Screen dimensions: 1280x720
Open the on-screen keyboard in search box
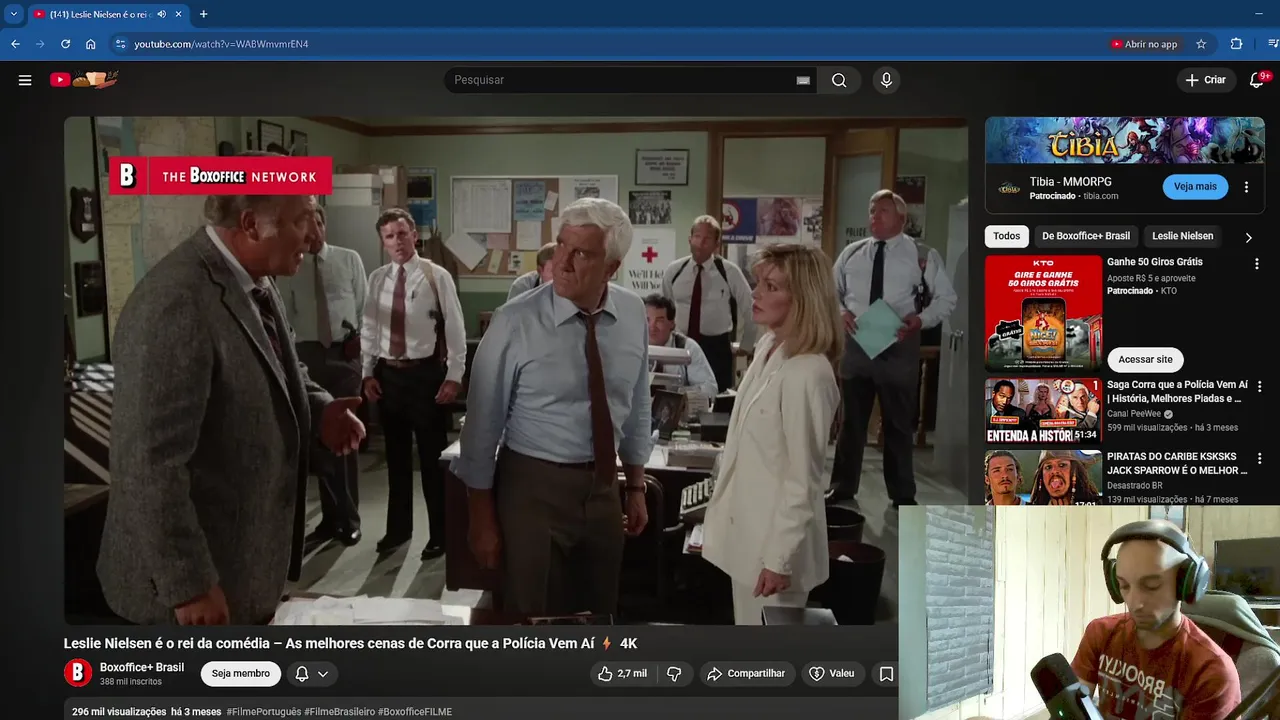[x=803, y=80]
